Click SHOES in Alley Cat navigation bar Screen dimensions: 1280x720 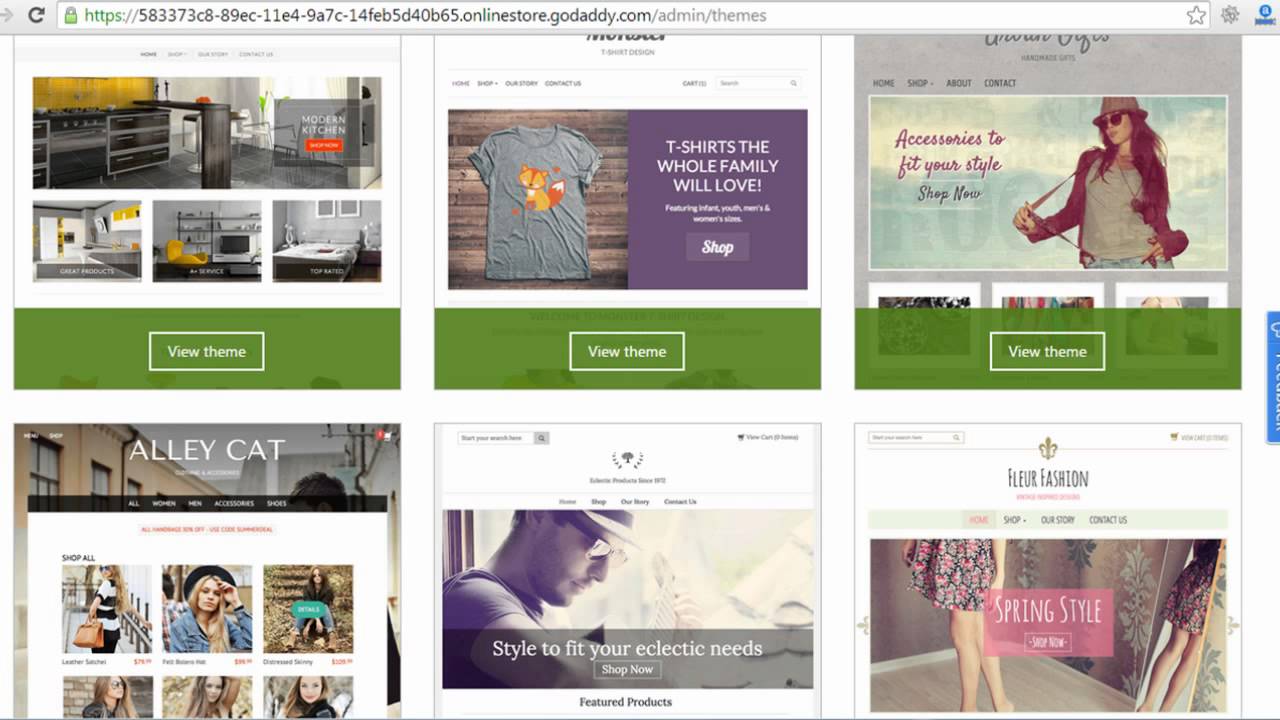277,503
